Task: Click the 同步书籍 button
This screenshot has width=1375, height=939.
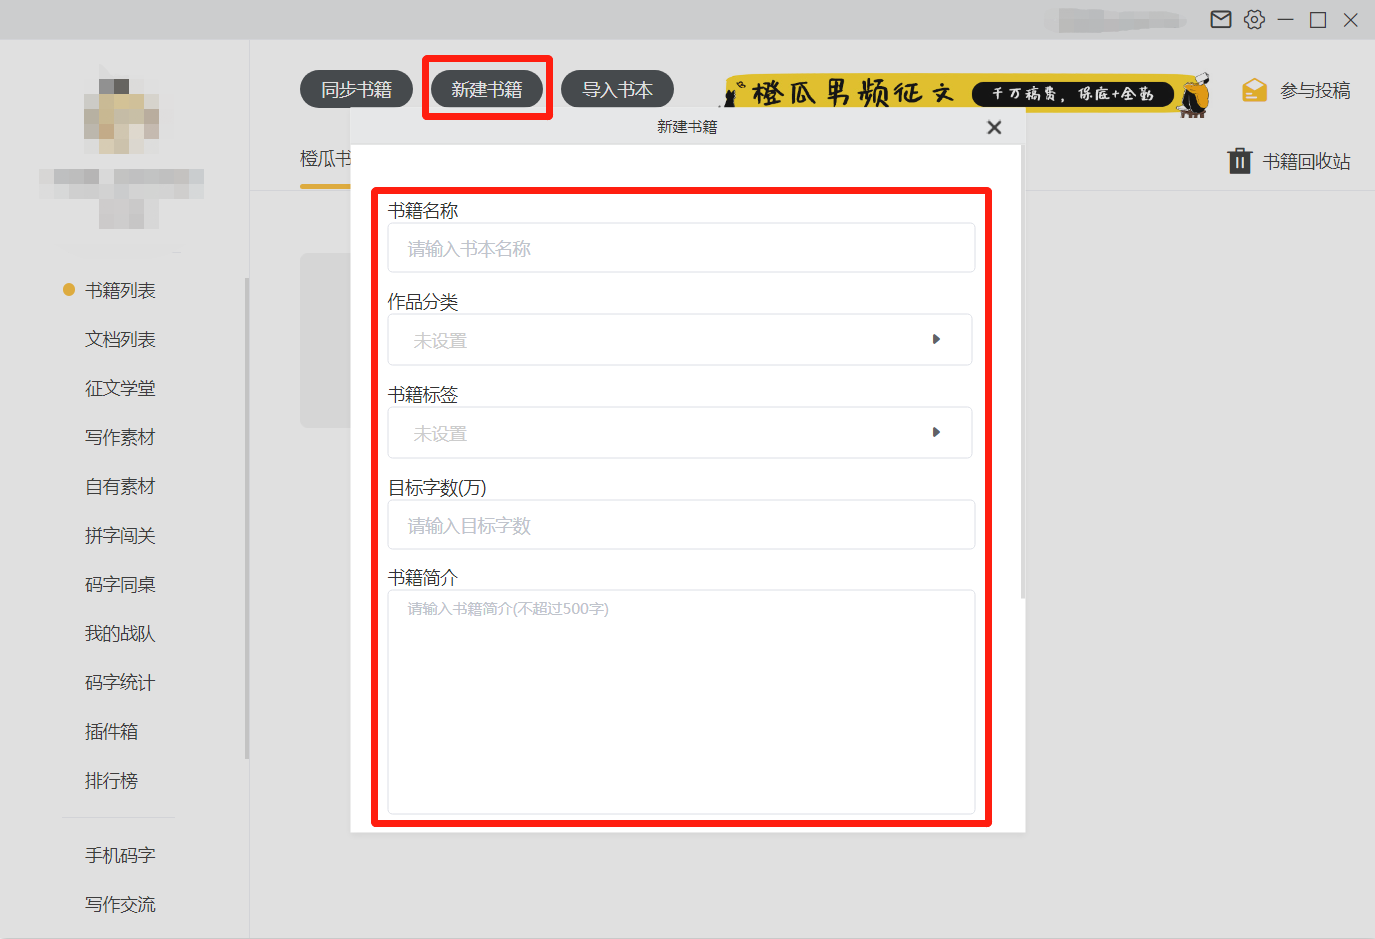Action: (x=356, y=89)
